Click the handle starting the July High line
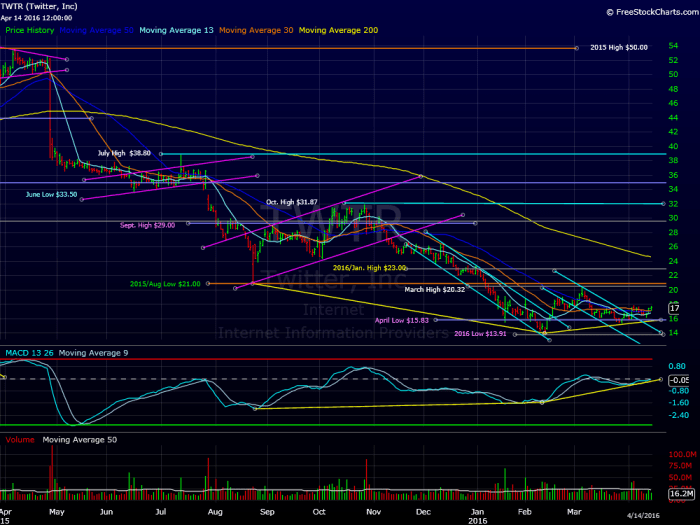700x525 pixels. point(161,154)
